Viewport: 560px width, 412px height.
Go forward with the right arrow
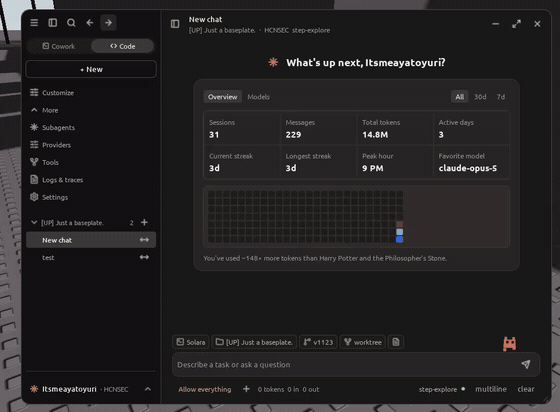[108, 23]
